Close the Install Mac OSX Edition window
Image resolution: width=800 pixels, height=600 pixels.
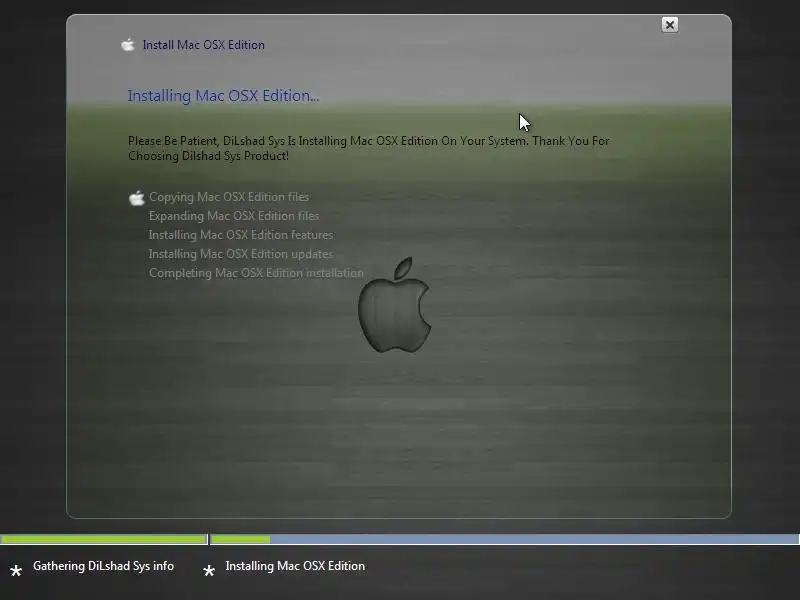(669, 24)
